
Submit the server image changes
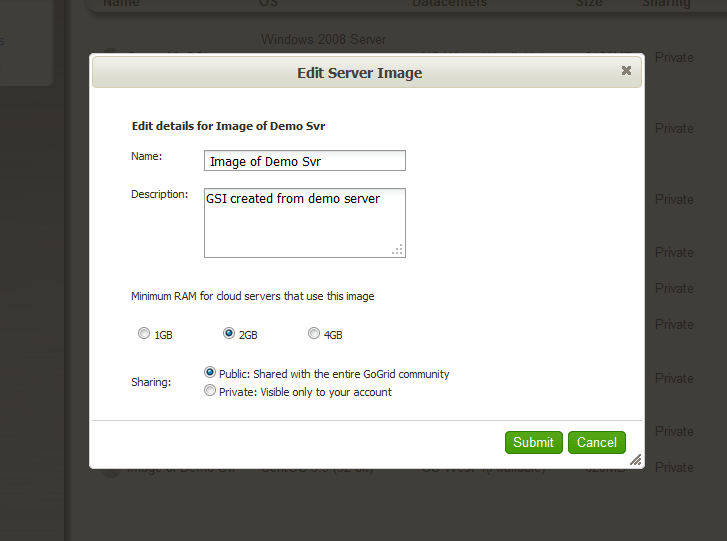tap(533, 442)
